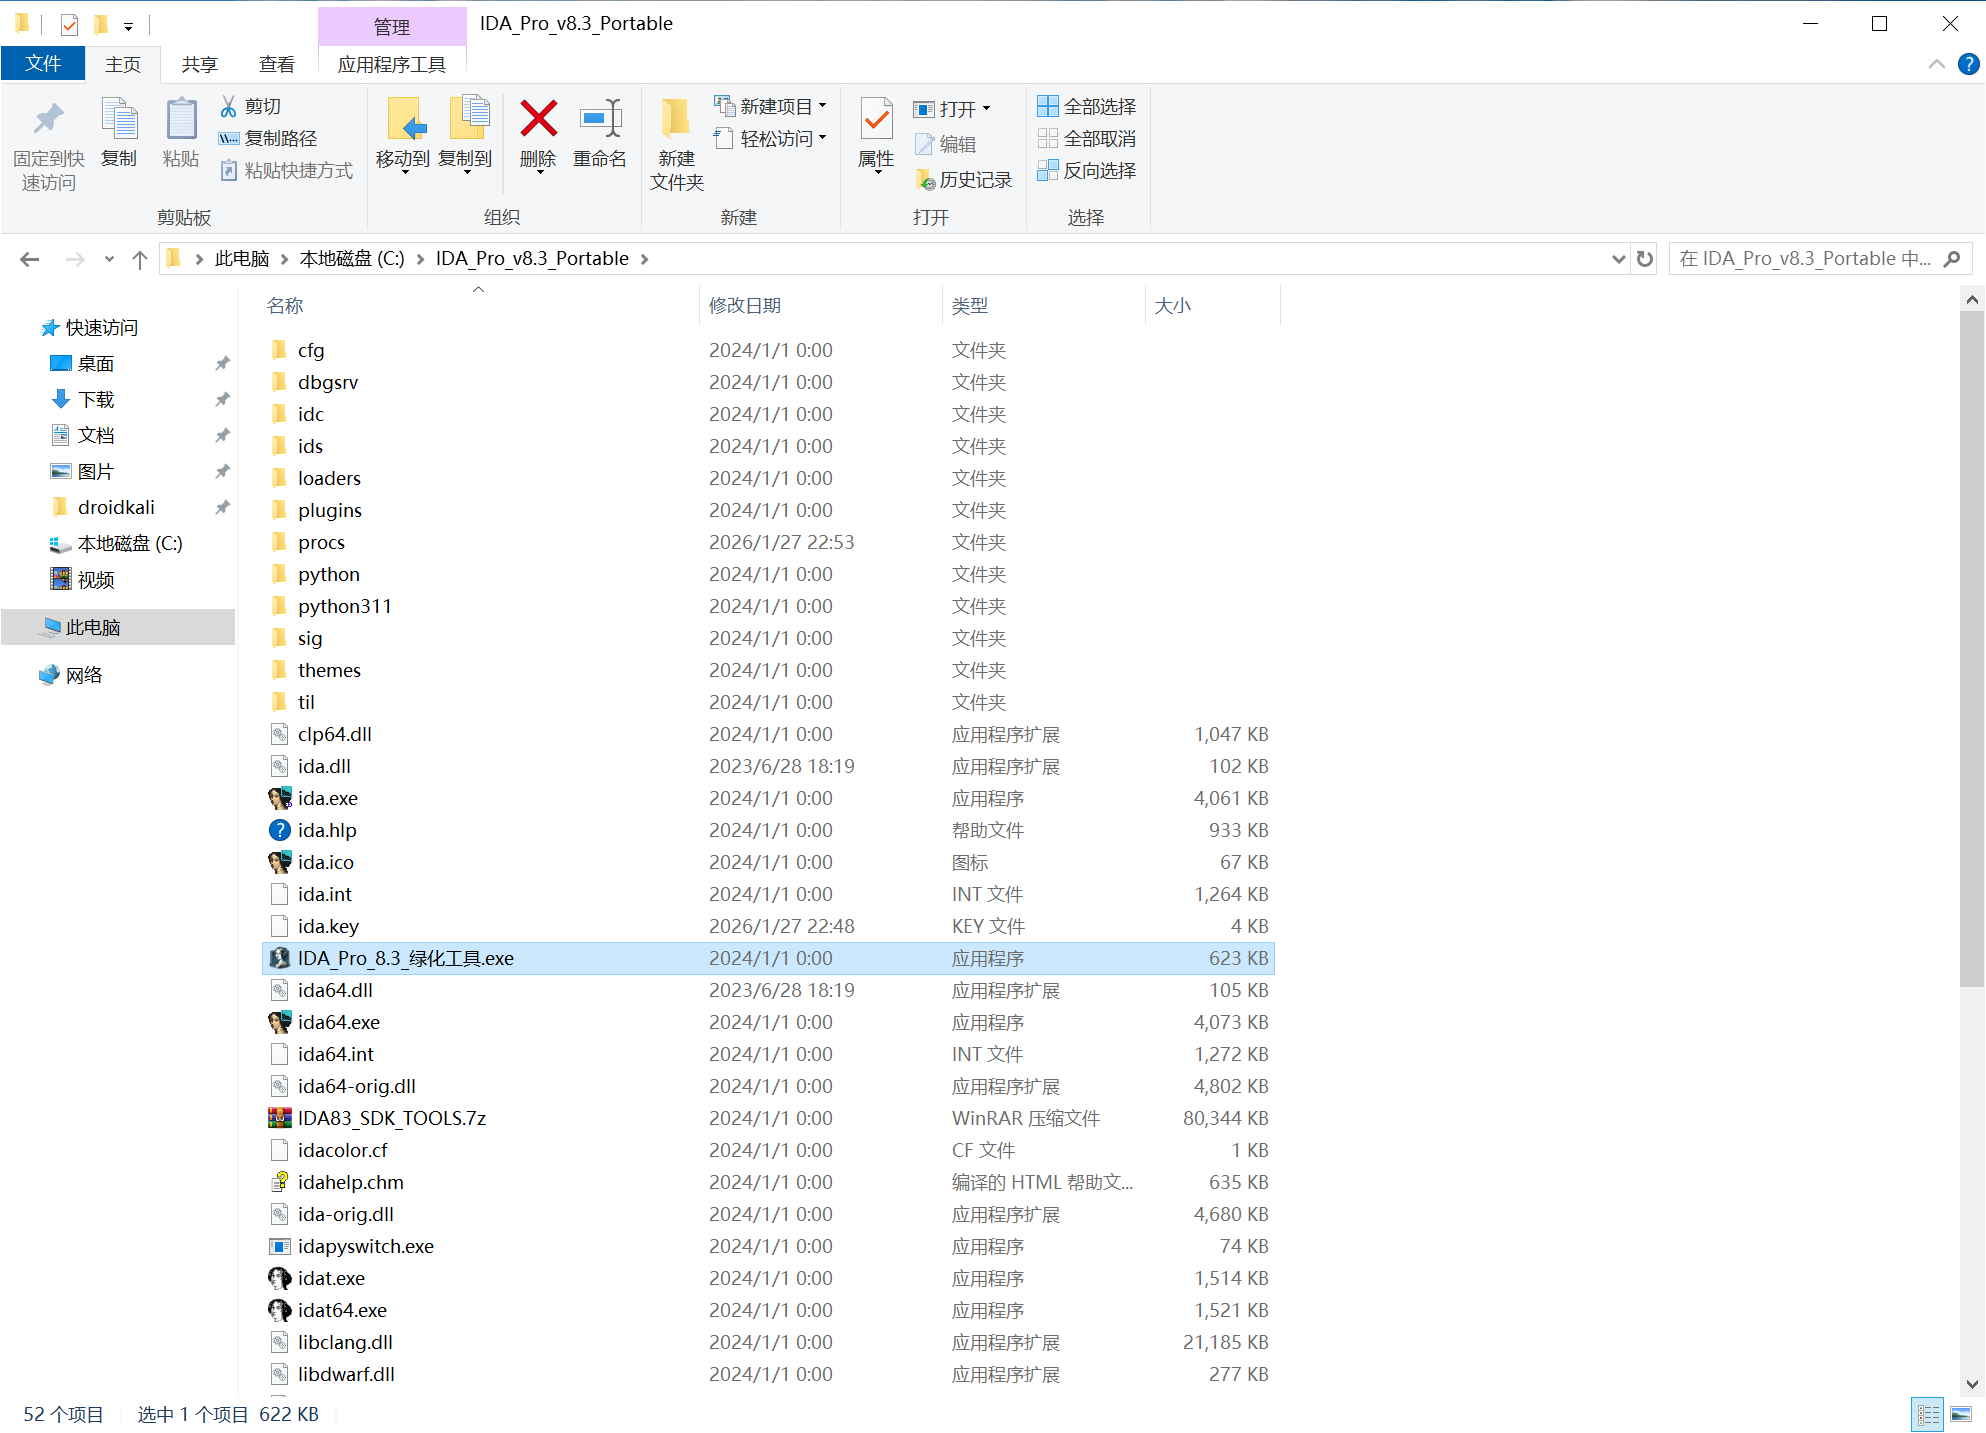Click Invert Selection (反向选择)
1986x1433 pixels.
point(1087,170)
